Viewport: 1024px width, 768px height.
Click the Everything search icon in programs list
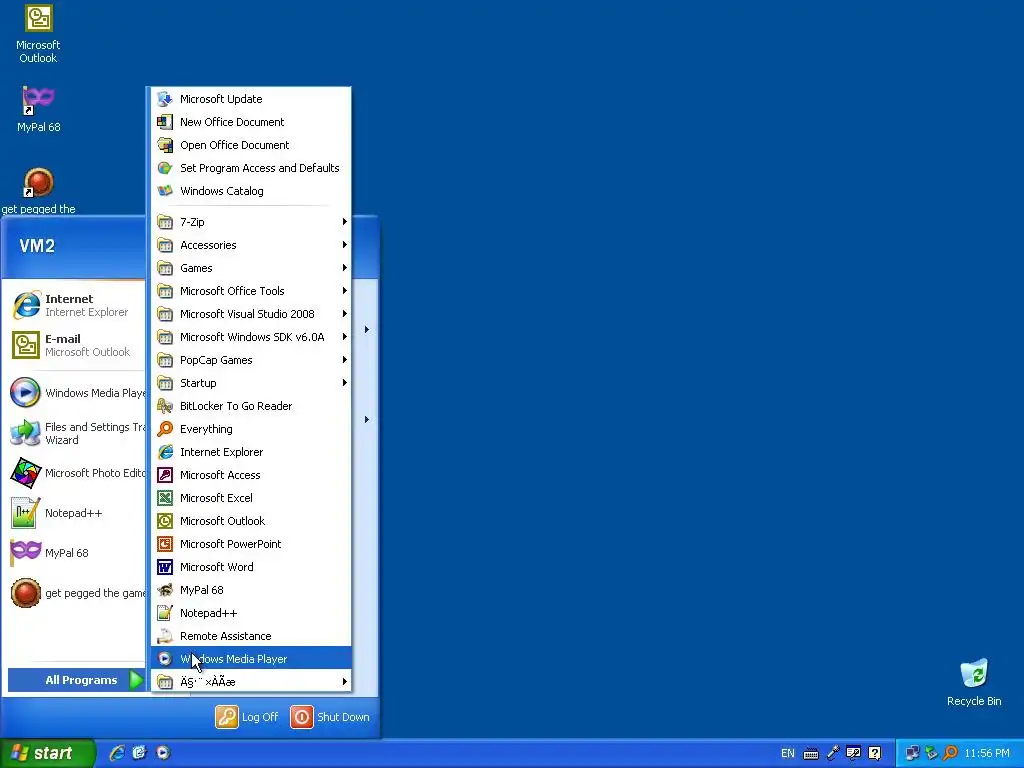[x=165, y=429]
